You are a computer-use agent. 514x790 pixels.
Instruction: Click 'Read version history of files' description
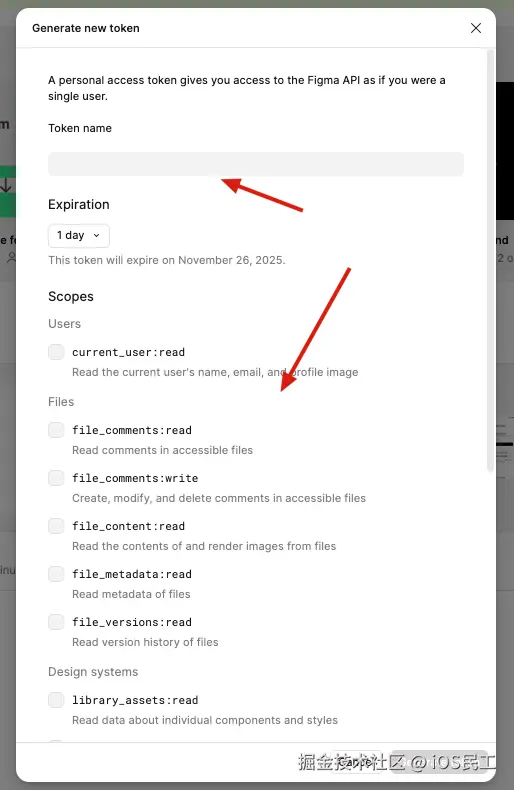[x=145, y=642]
